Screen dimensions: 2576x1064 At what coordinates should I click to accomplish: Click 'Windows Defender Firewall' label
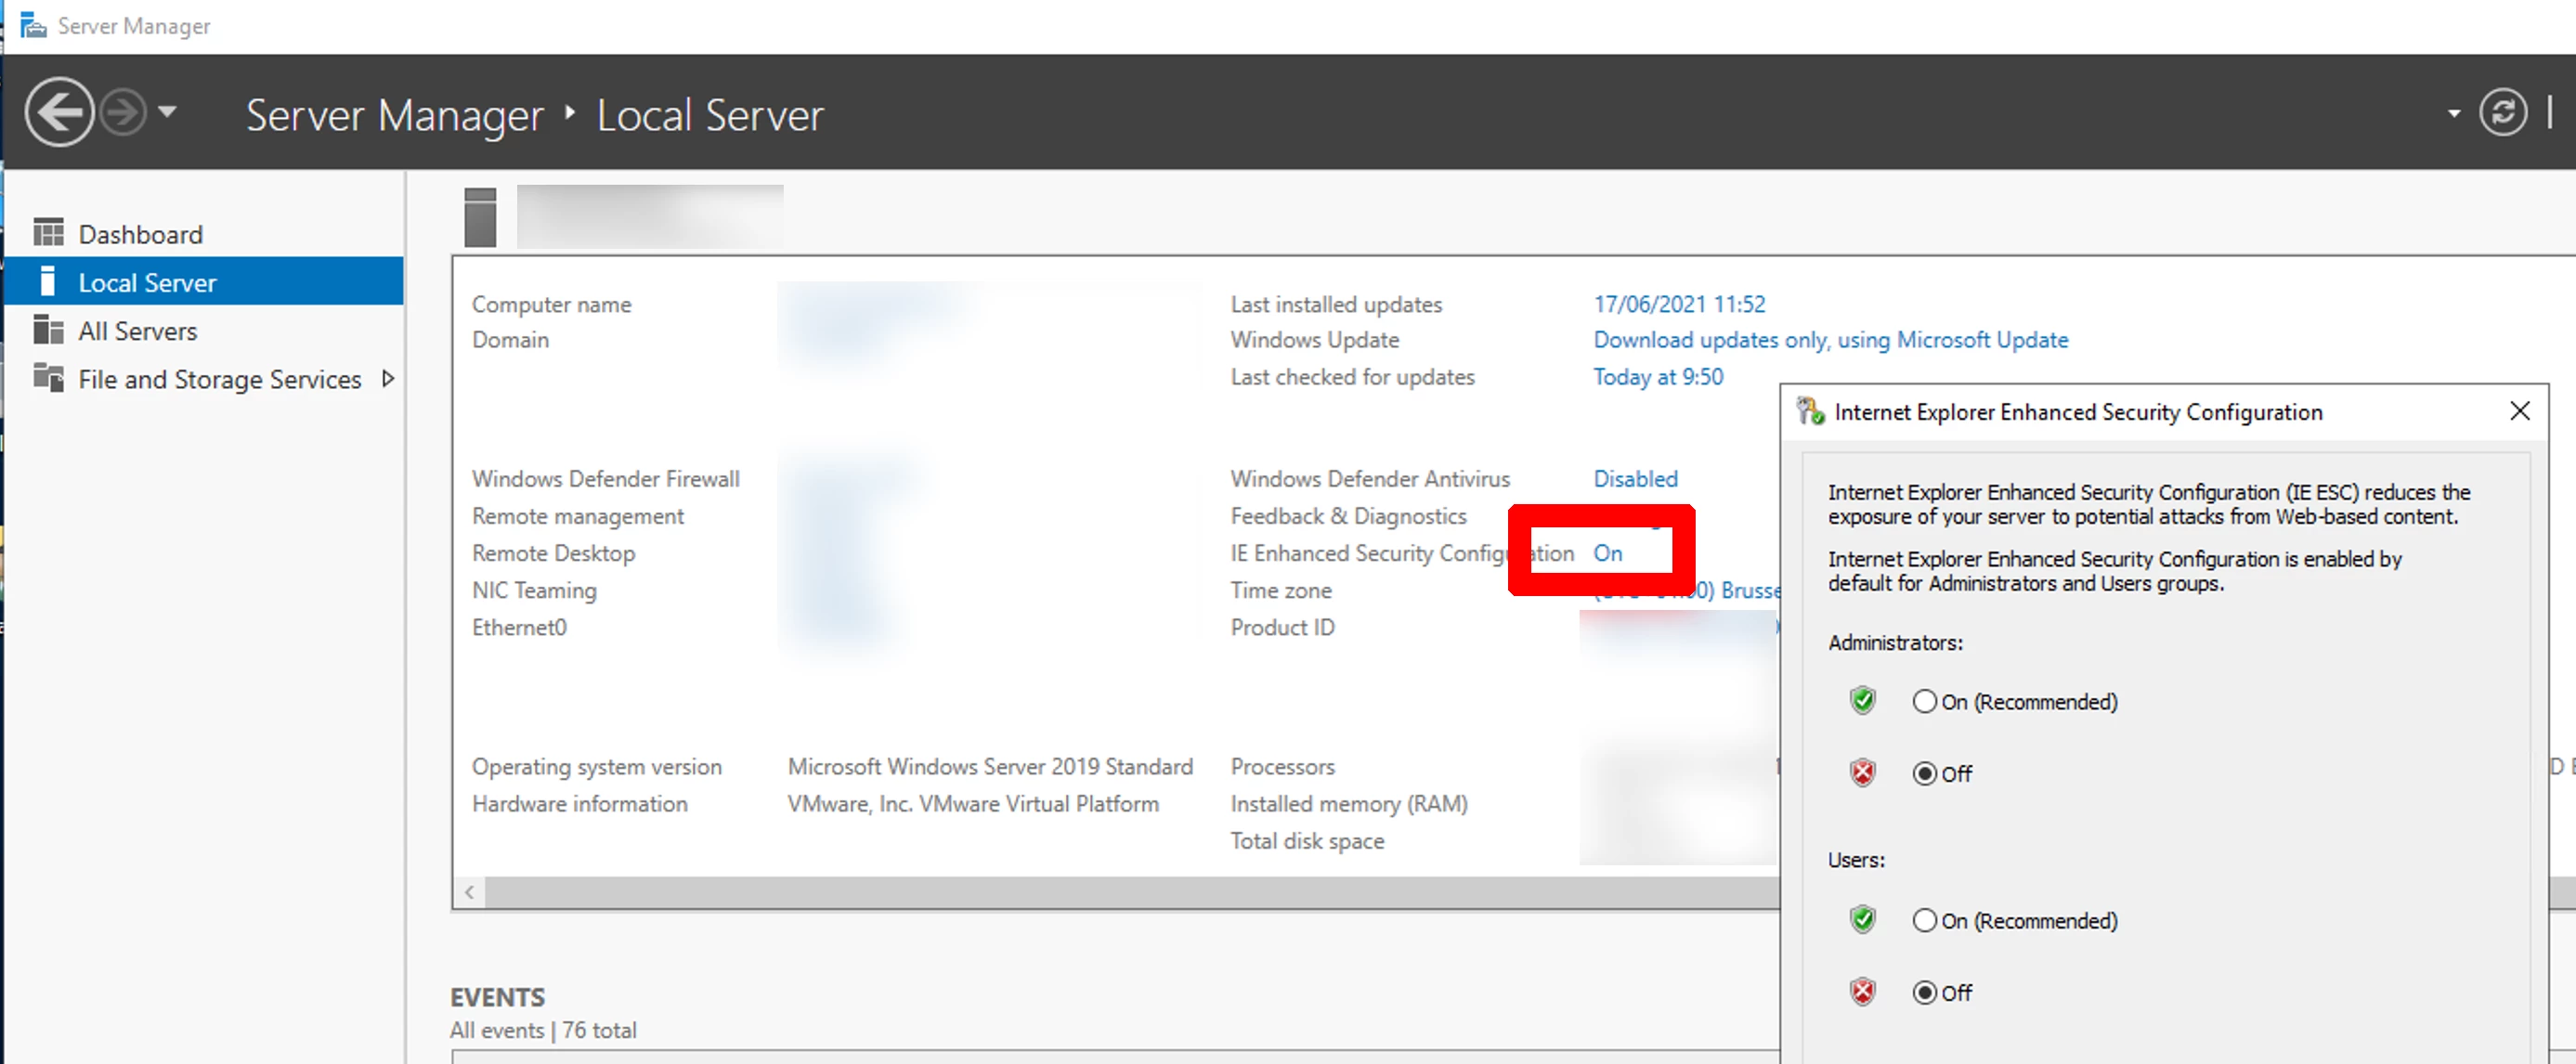(605, 479)
